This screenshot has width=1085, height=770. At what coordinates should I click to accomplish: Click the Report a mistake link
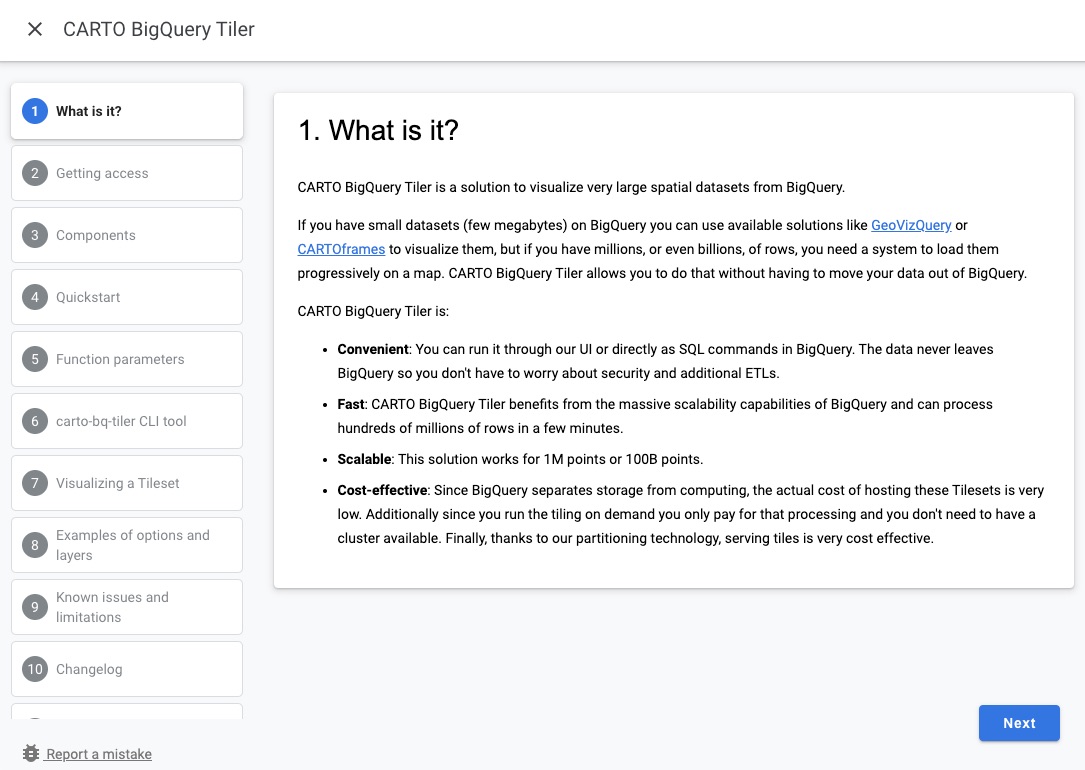pos(99,754)
